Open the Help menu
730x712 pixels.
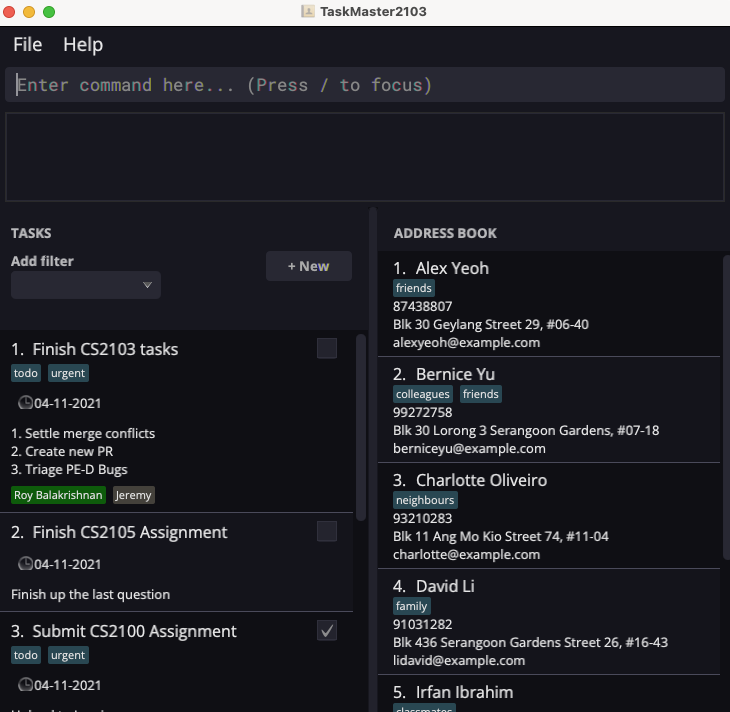click(x=83, y=45)
